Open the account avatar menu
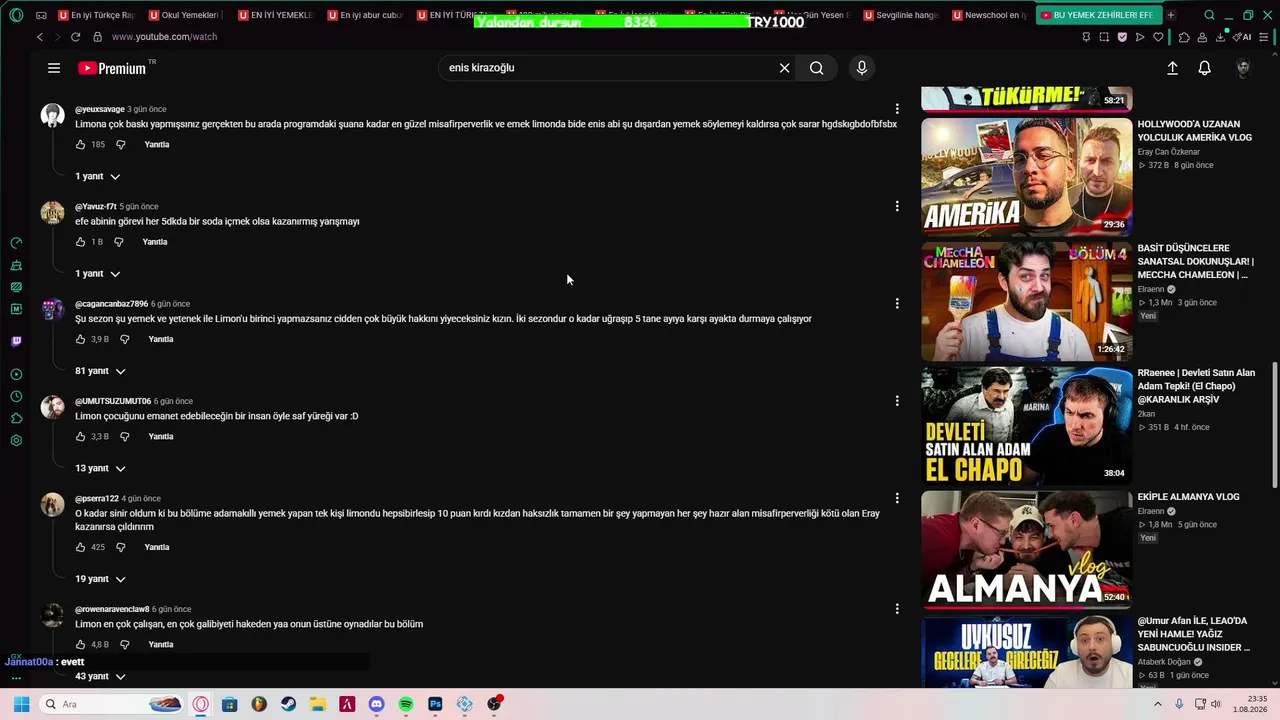1280x720 pixels. click(x=1243, y=68)
